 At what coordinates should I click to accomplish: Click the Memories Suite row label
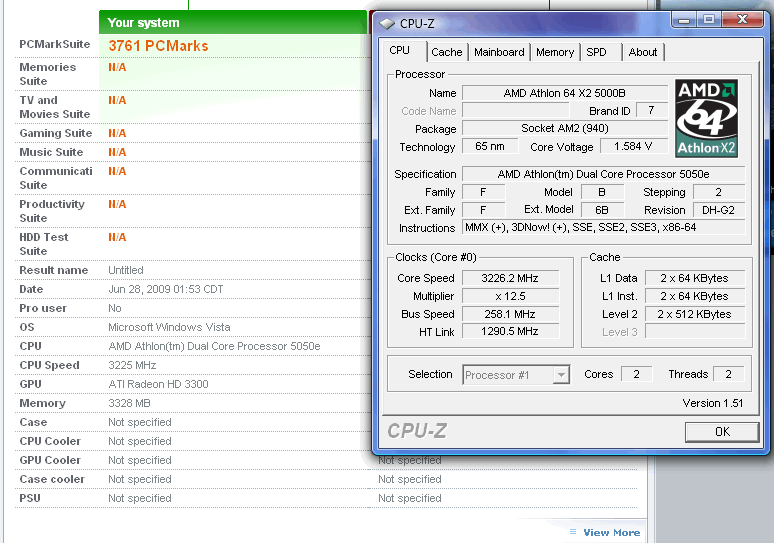(47, 74)
